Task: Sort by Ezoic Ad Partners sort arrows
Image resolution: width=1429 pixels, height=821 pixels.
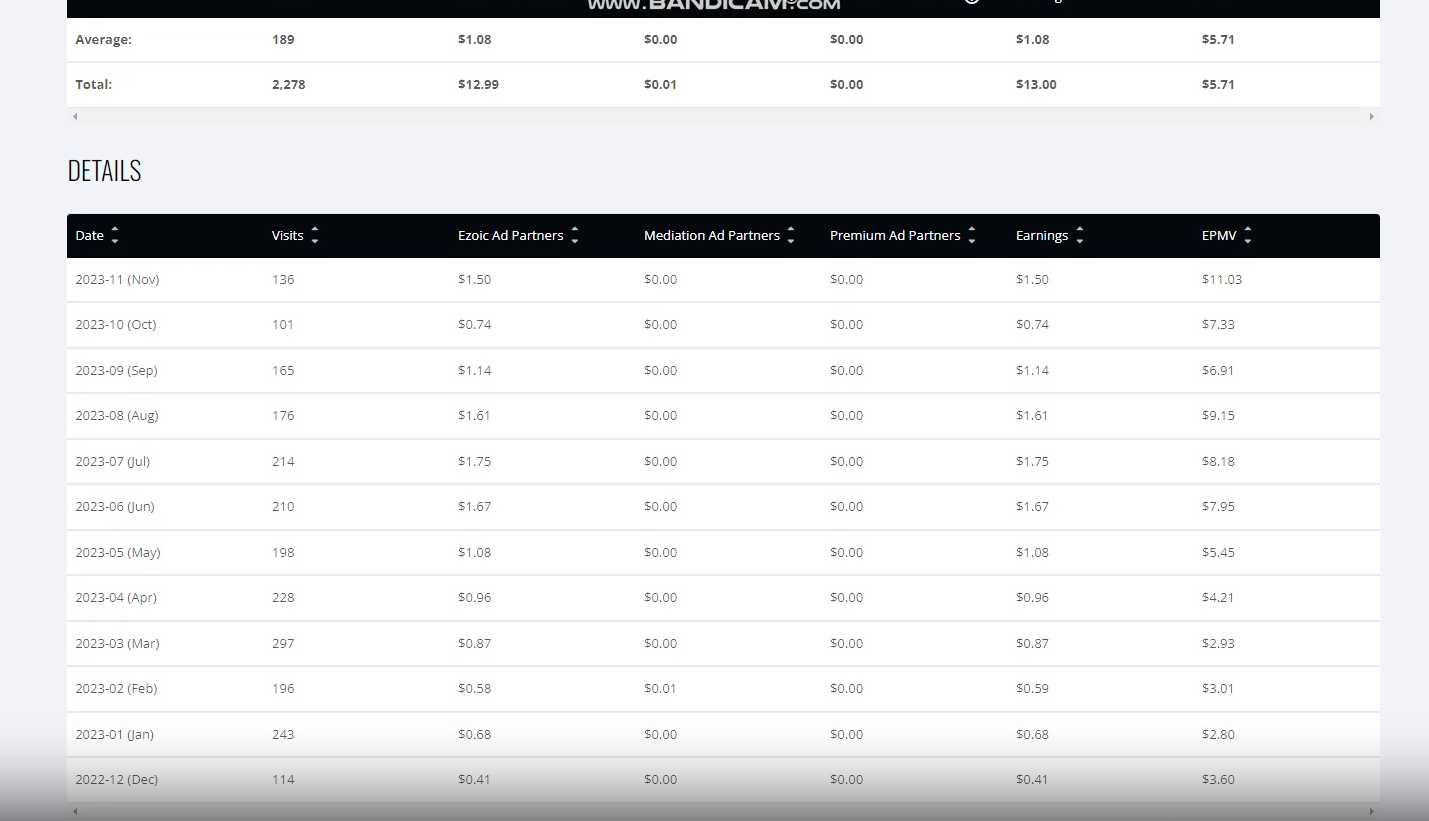Action: point(575,236)
